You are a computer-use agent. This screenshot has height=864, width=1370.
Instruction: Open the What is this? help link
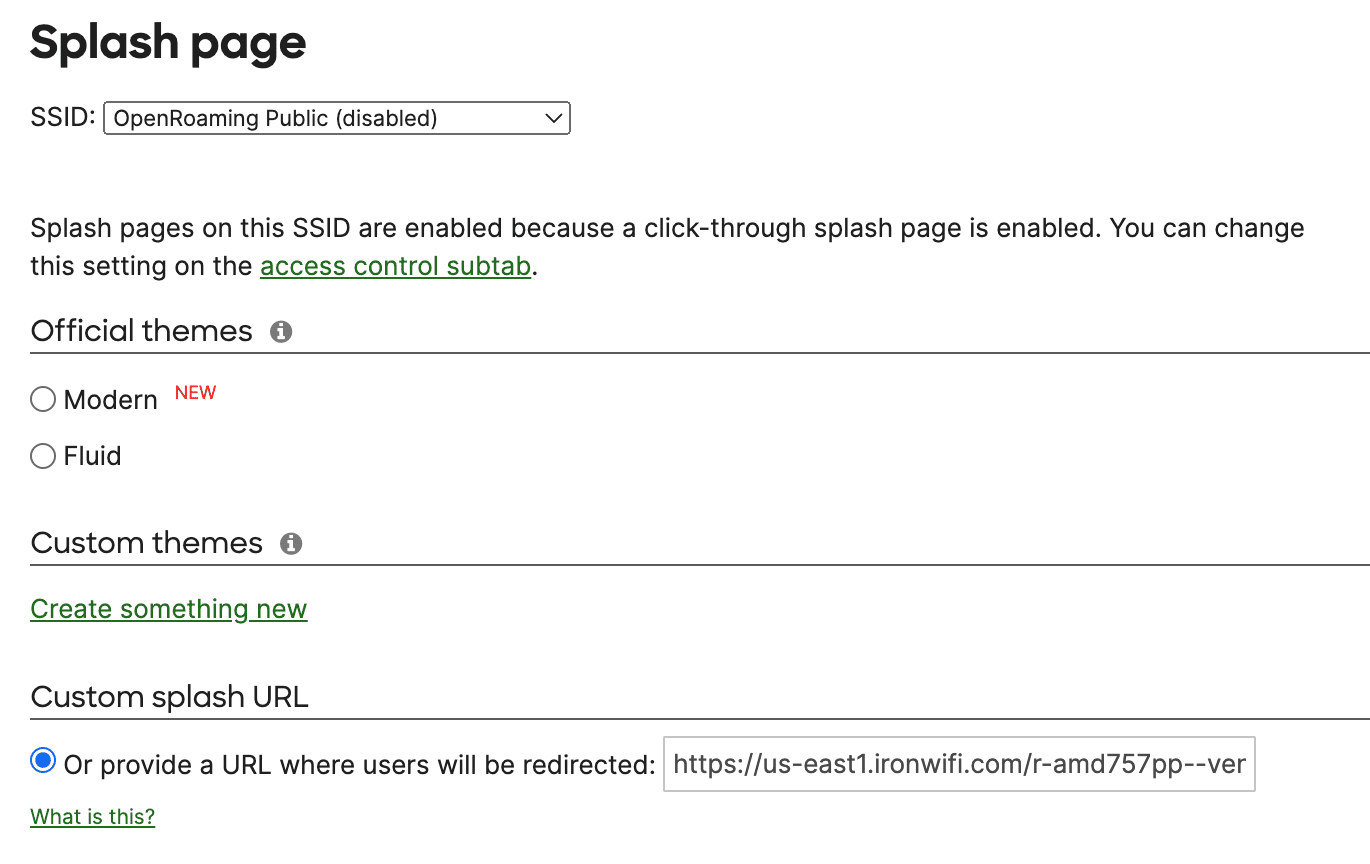click(x=93, y=817)
